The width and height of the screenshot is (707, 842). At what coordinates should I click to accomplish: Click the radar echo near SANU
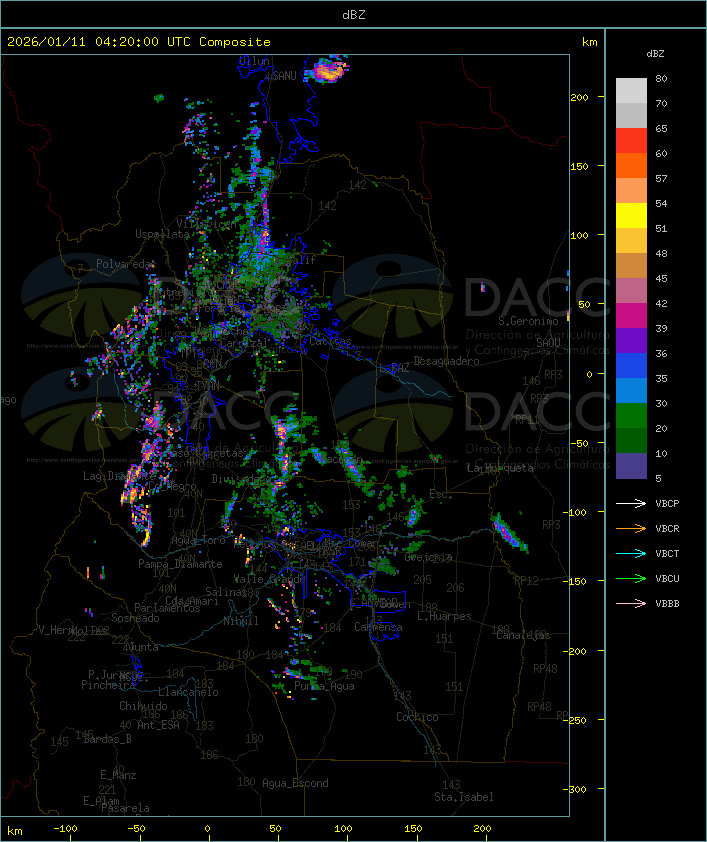coord(328,71)
